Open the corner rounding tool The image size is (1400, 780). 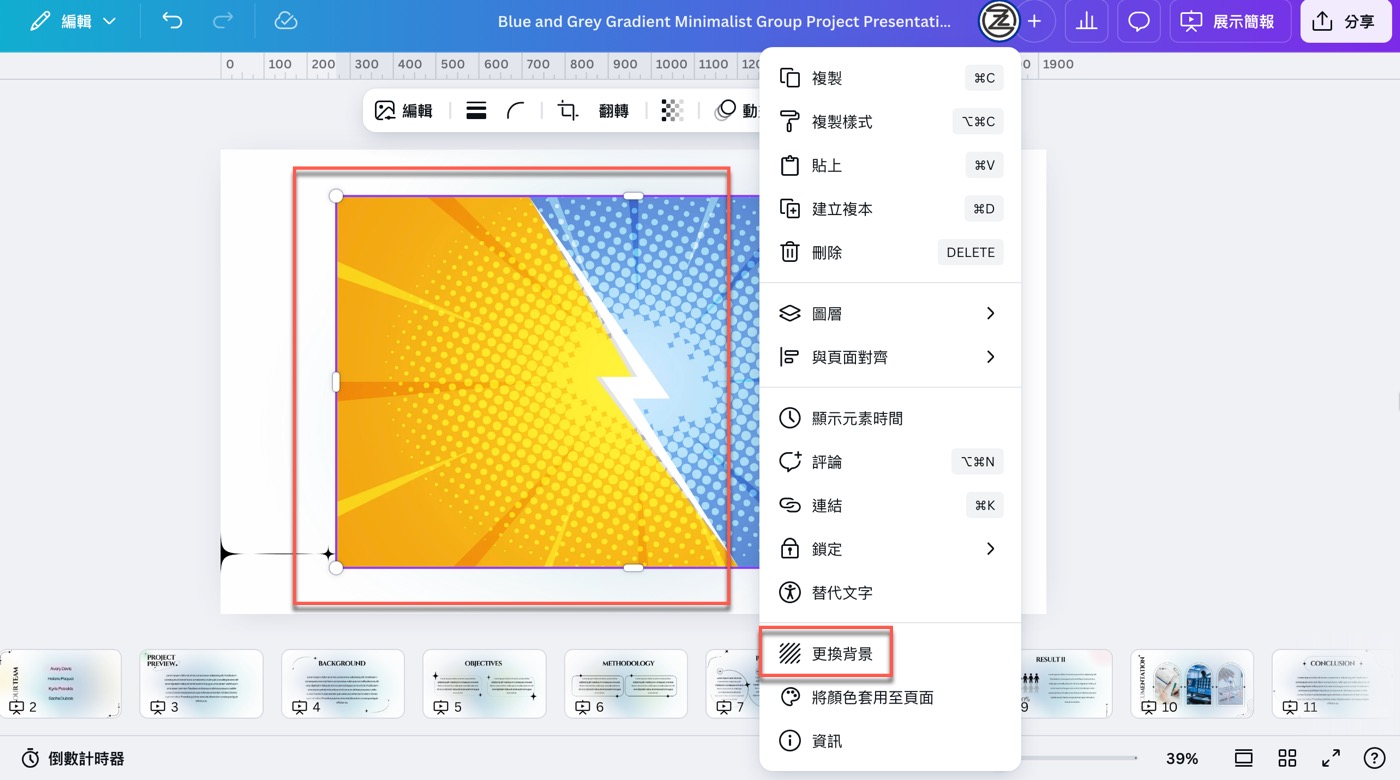click(x=516, y=111)
